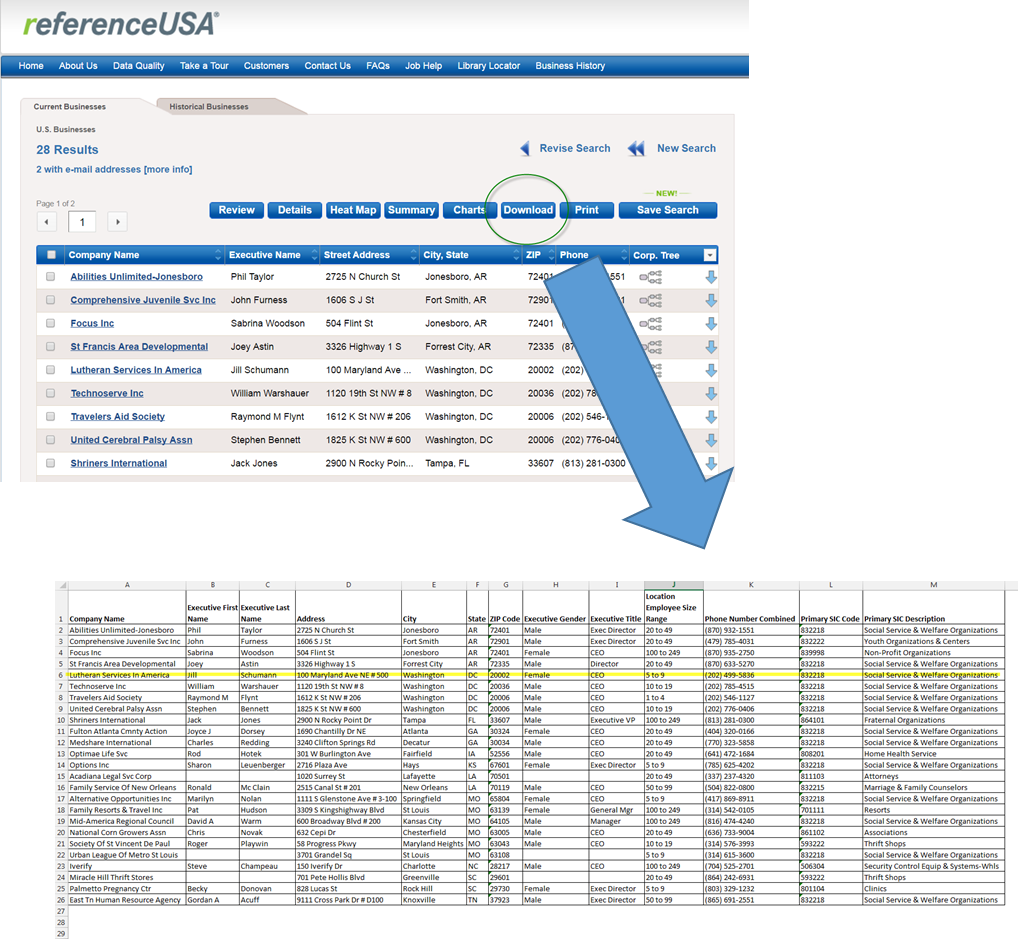
Task: Click the page number input field
Action: coord(82,222)
